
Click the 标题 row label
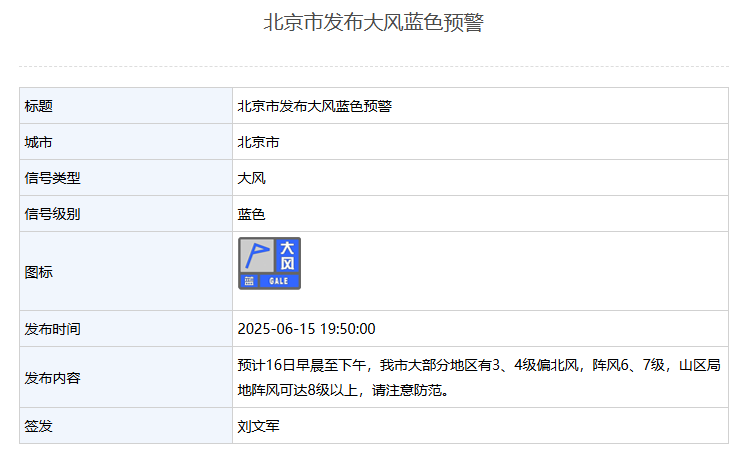coord(38,106)
